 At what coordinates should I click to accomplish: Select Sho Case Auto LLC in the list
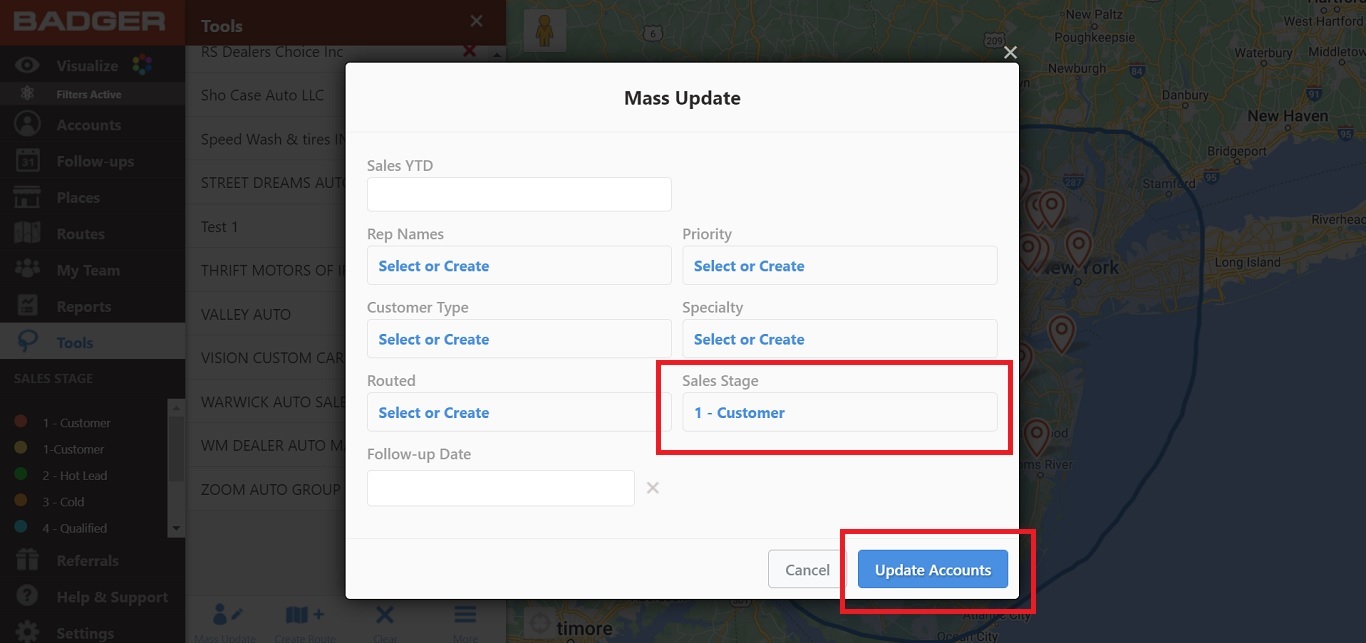coord(266,95)
